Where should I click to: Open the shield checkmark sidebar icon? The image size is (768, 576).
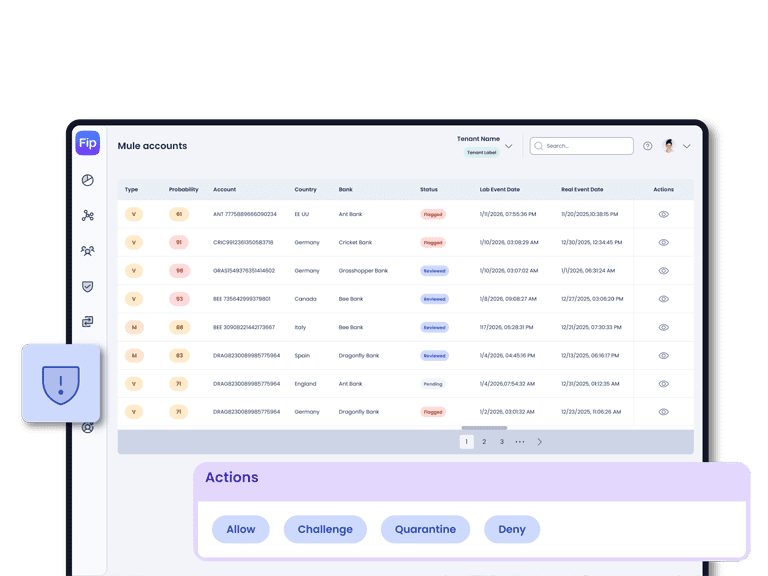[x=88, y=287]
